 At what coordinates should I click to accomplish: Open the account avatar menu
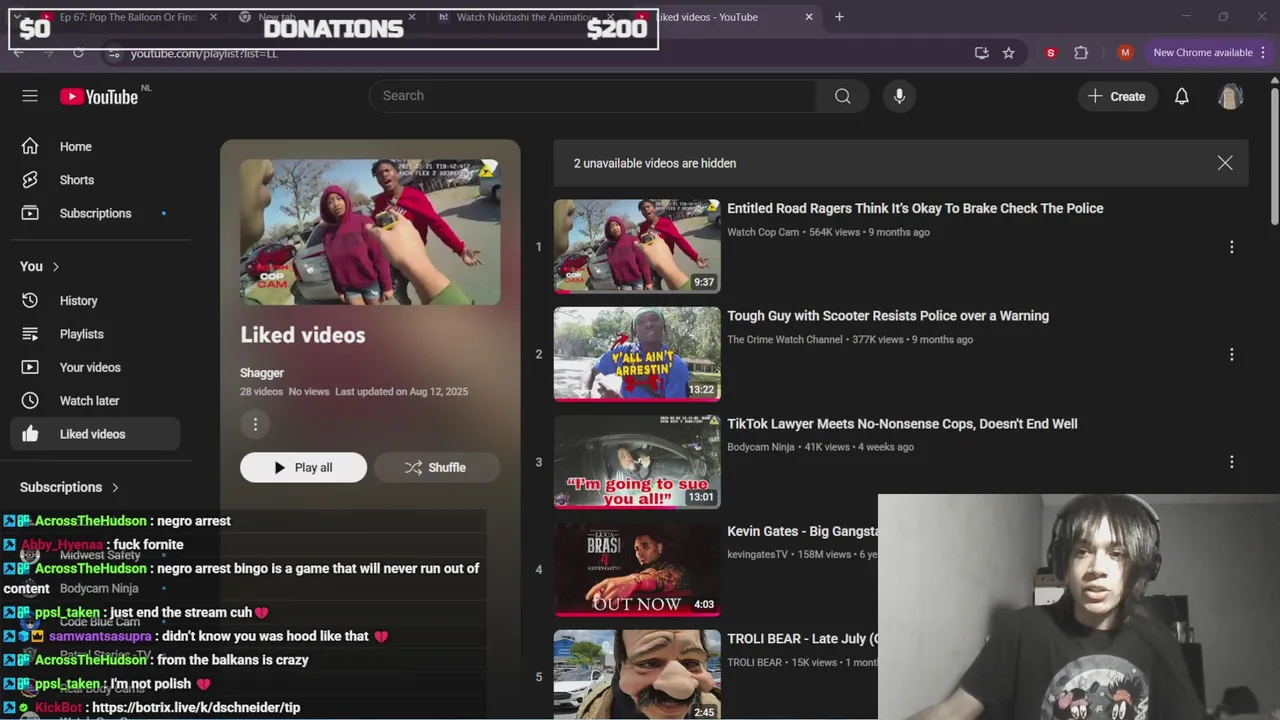(1230, 96)
